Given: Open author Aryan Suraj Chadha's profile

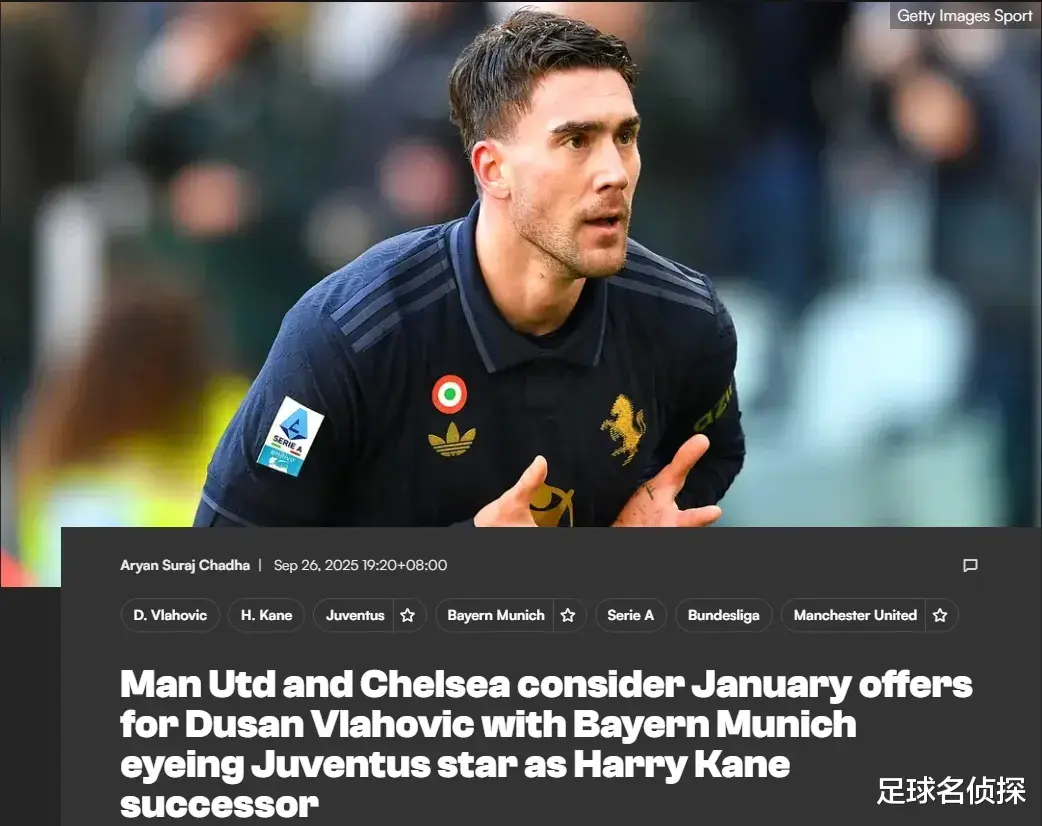Looking at the screenshot, I should [x=185, y=566].
